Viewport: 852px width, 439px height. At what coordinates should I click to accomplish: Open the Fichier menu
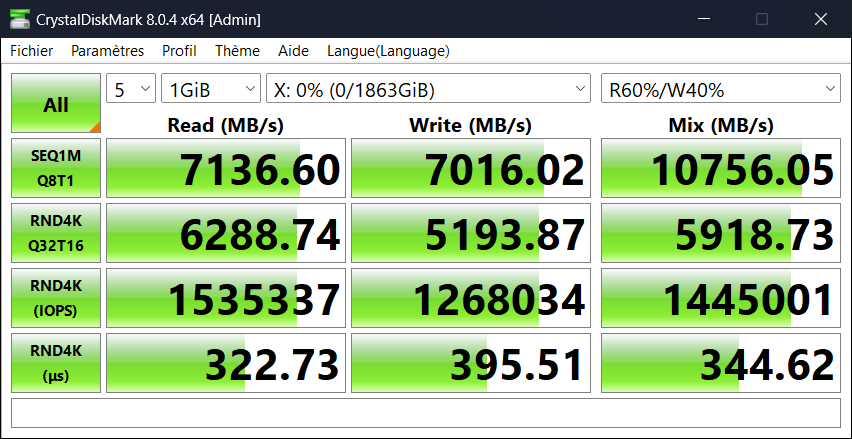tap(32, 51)
